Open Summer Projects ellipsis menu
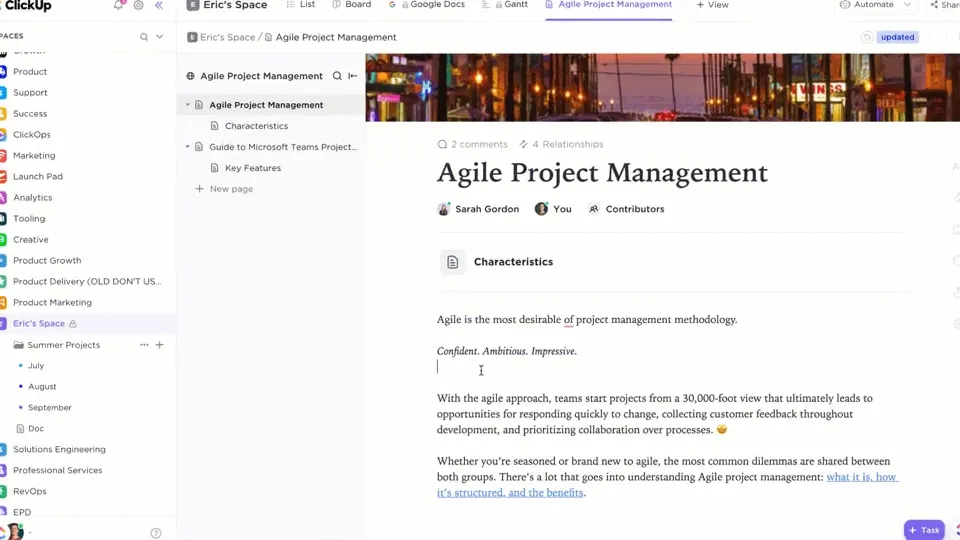This screenshot has height=540, width=960. click(144, 345)
